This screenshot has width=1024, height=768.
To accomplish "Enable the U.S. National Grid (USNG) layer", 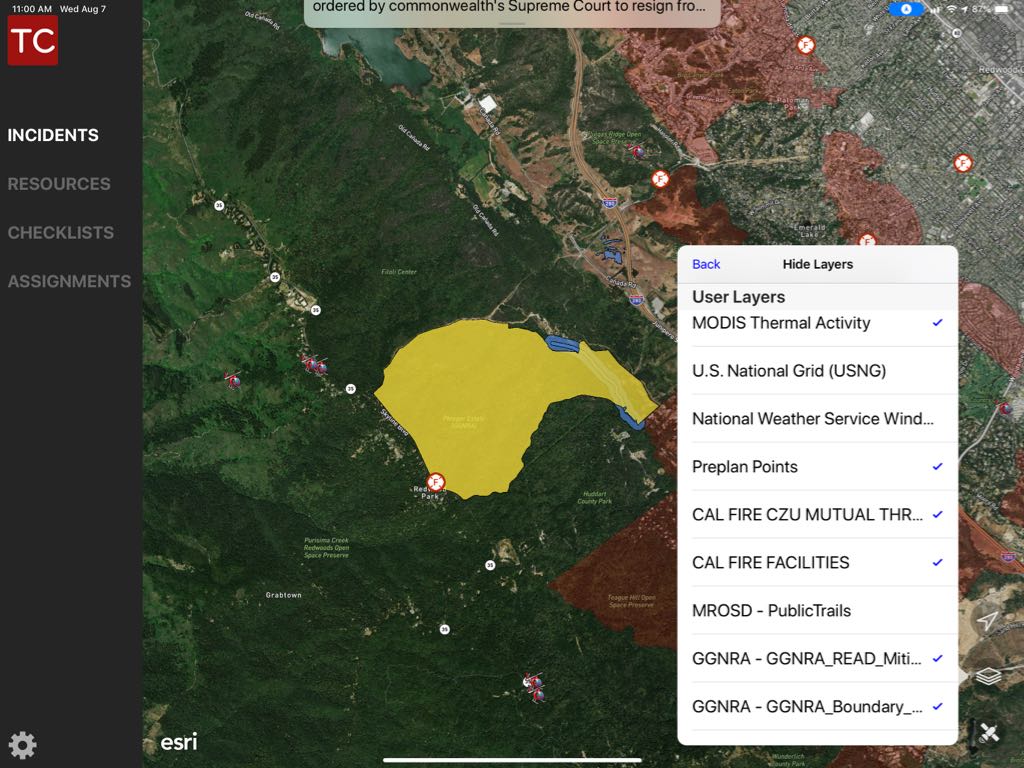I will click(x=817, y=371).
